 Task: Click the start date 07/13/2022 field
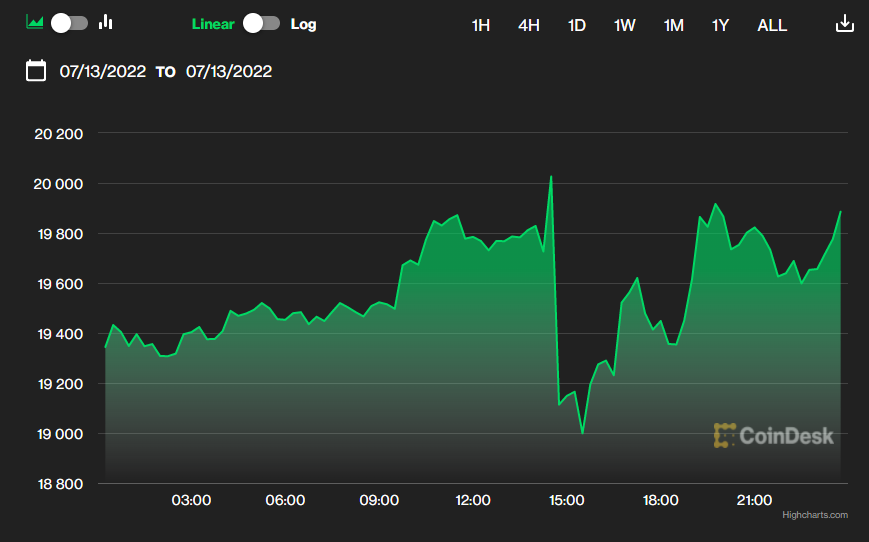(x=103, y=71)
